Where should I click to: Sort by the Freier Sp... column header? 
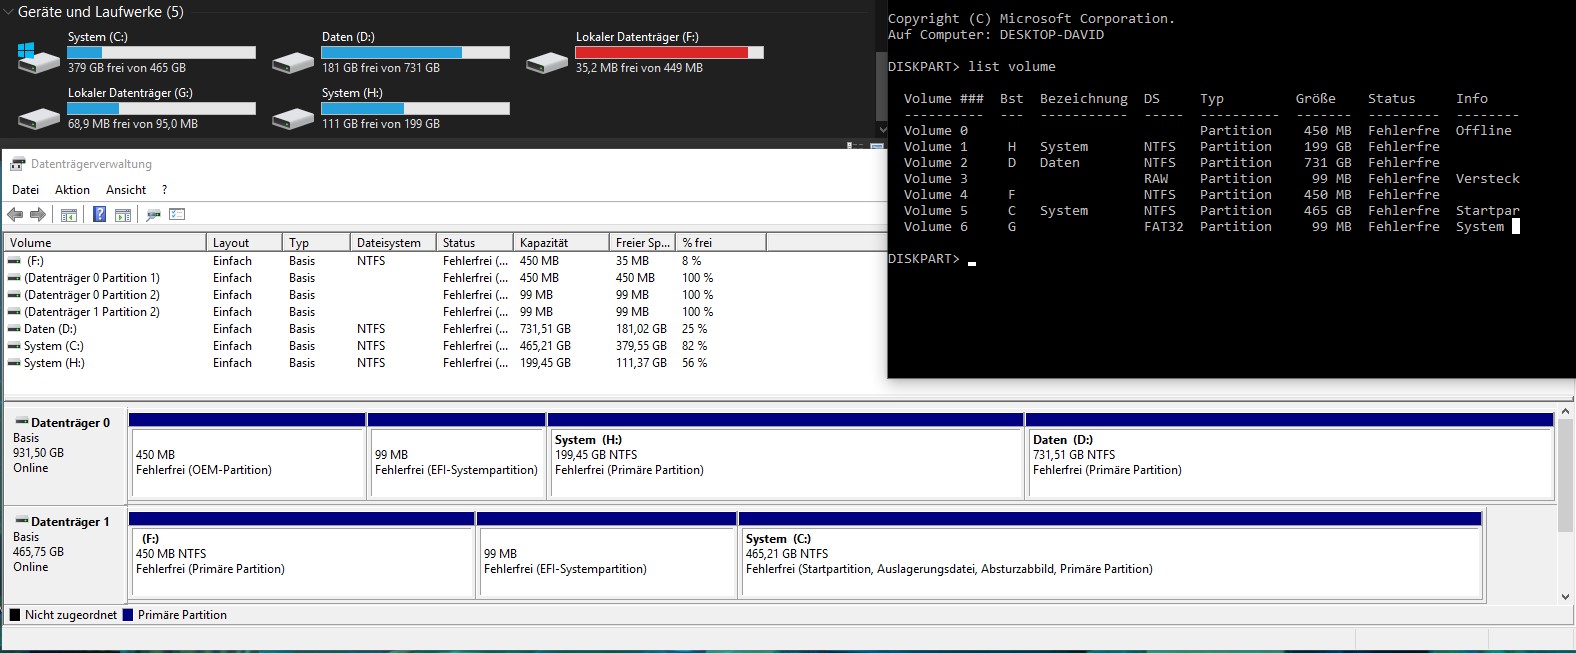643,243
